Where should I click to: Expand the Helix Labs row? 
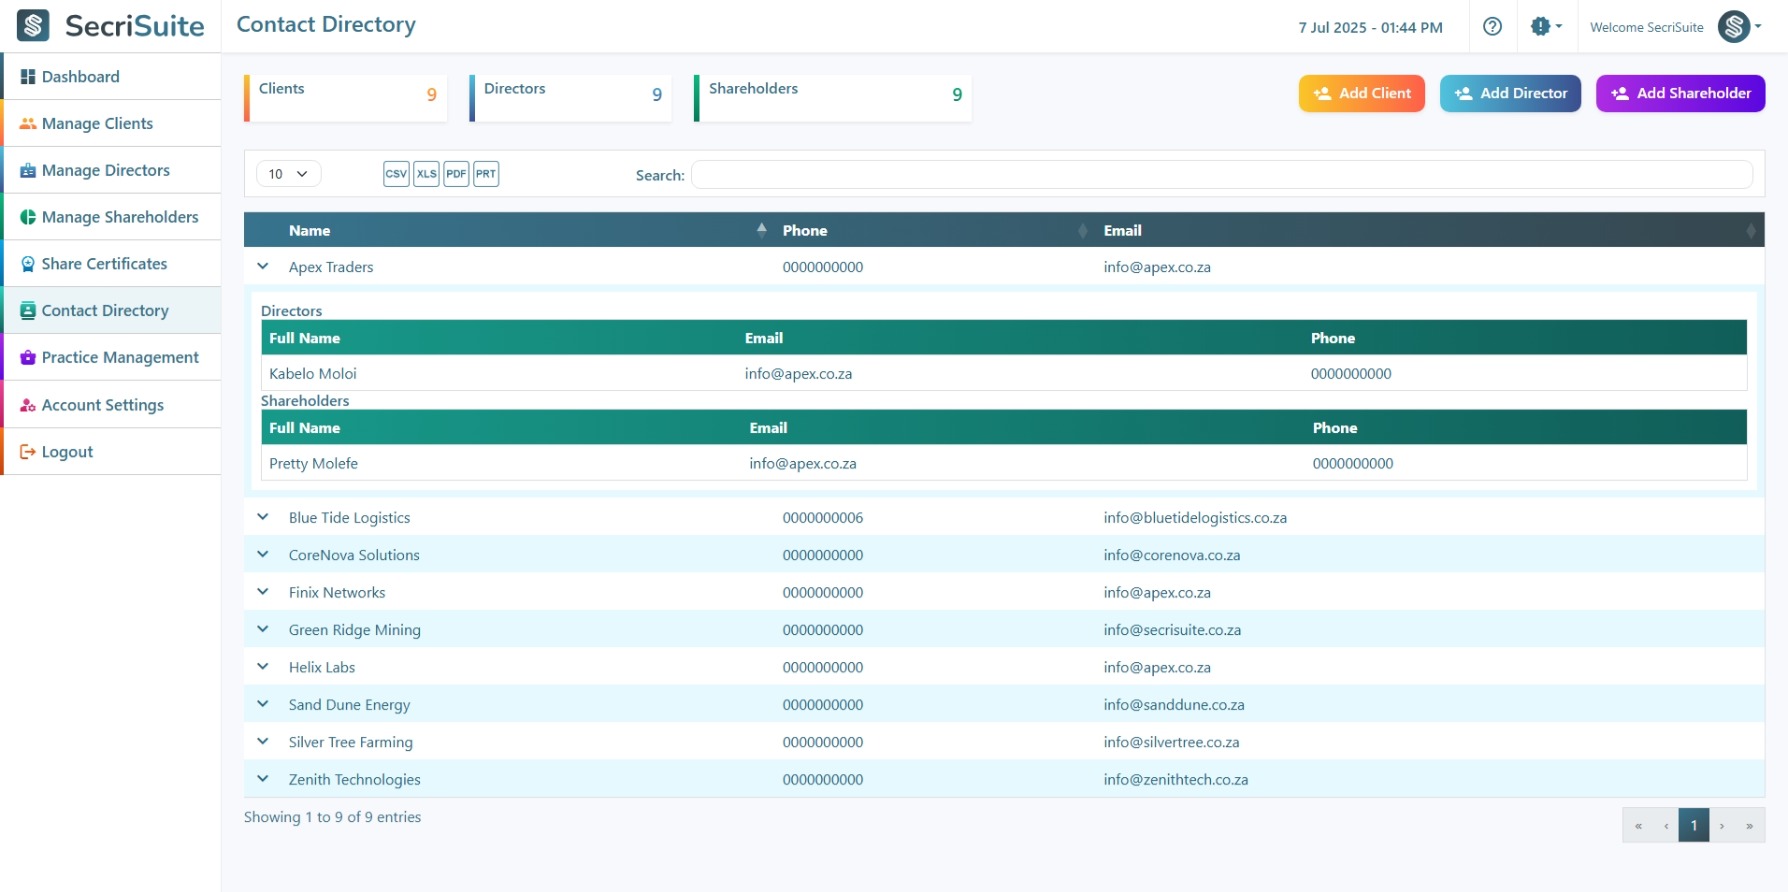pyautogui.click(x=263, y=667)
